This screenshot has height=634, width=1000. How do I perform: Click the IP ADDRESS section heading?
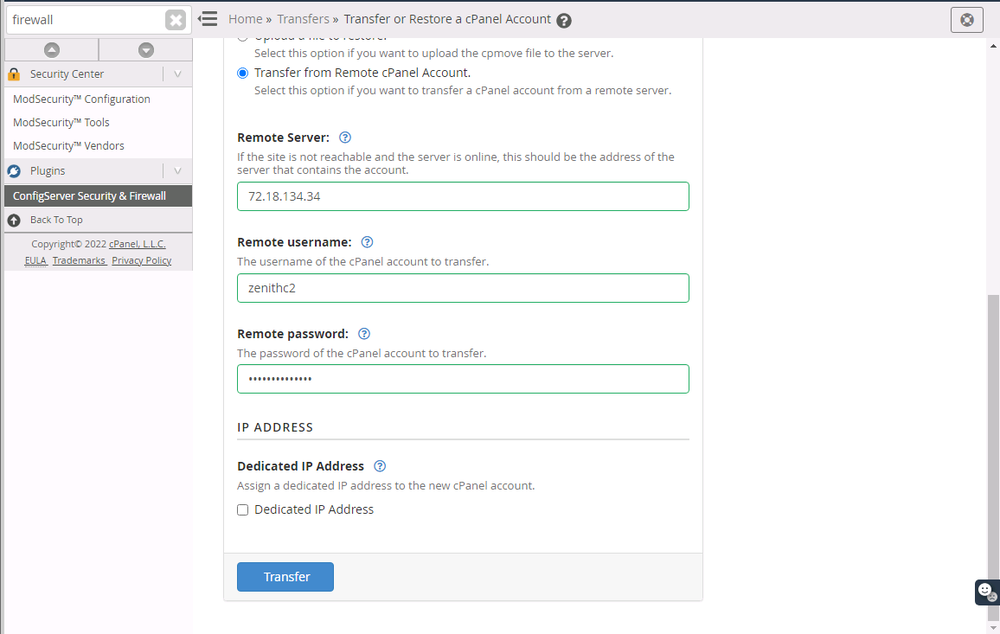(275, 427)
